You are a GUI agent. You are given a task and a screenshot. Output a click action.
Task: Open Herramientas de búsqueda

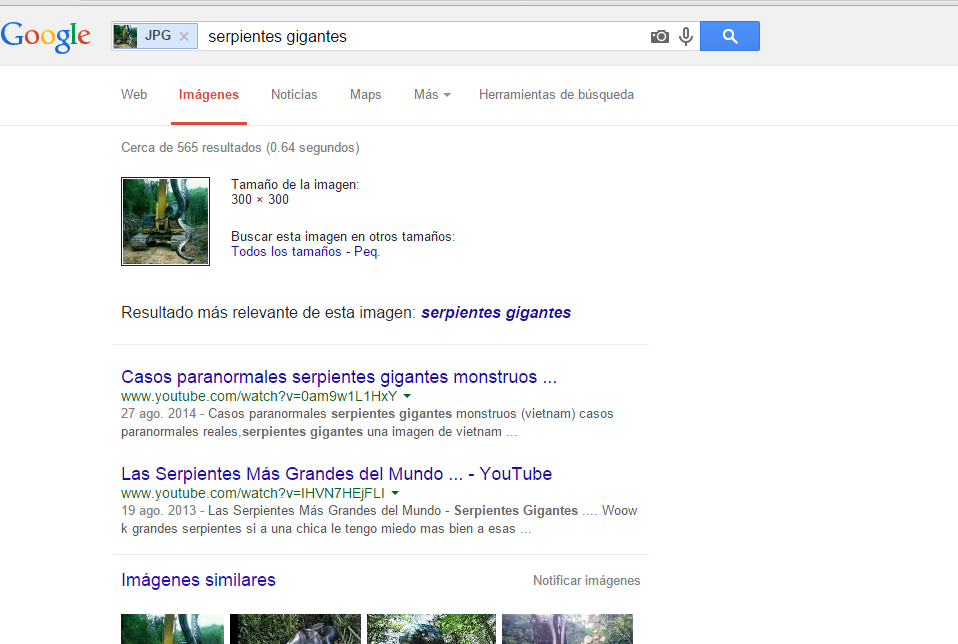point(556,95)
